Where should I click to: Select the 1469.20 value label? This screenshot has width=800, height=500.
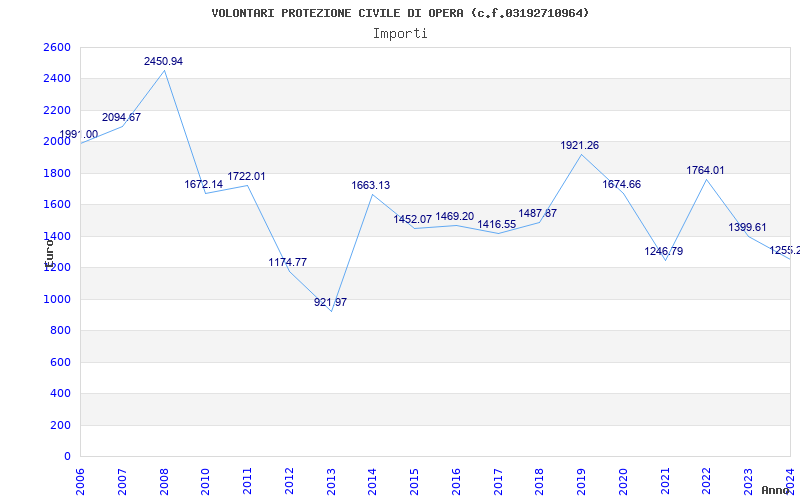[455, 217]
